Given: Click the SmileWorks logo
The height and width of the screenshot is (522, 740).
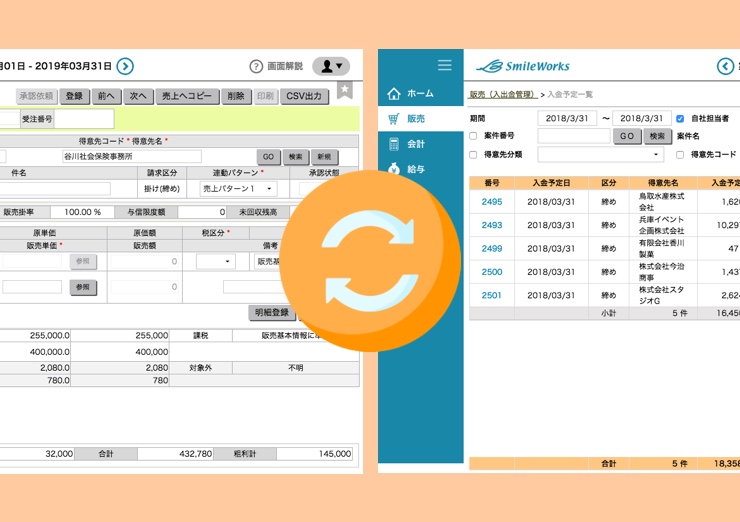Looking at the screenshot, I should tap(523, 66).
